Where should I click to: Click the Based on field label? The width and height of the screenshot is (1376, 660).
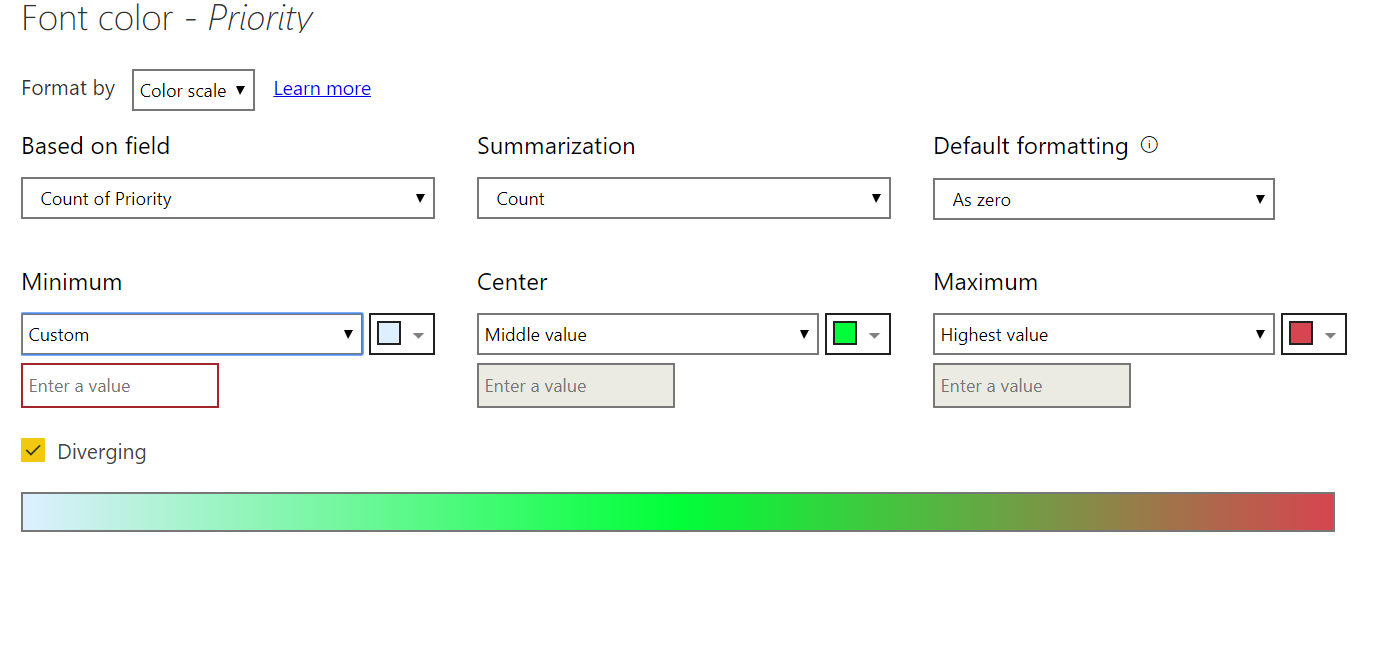(96, 146)
